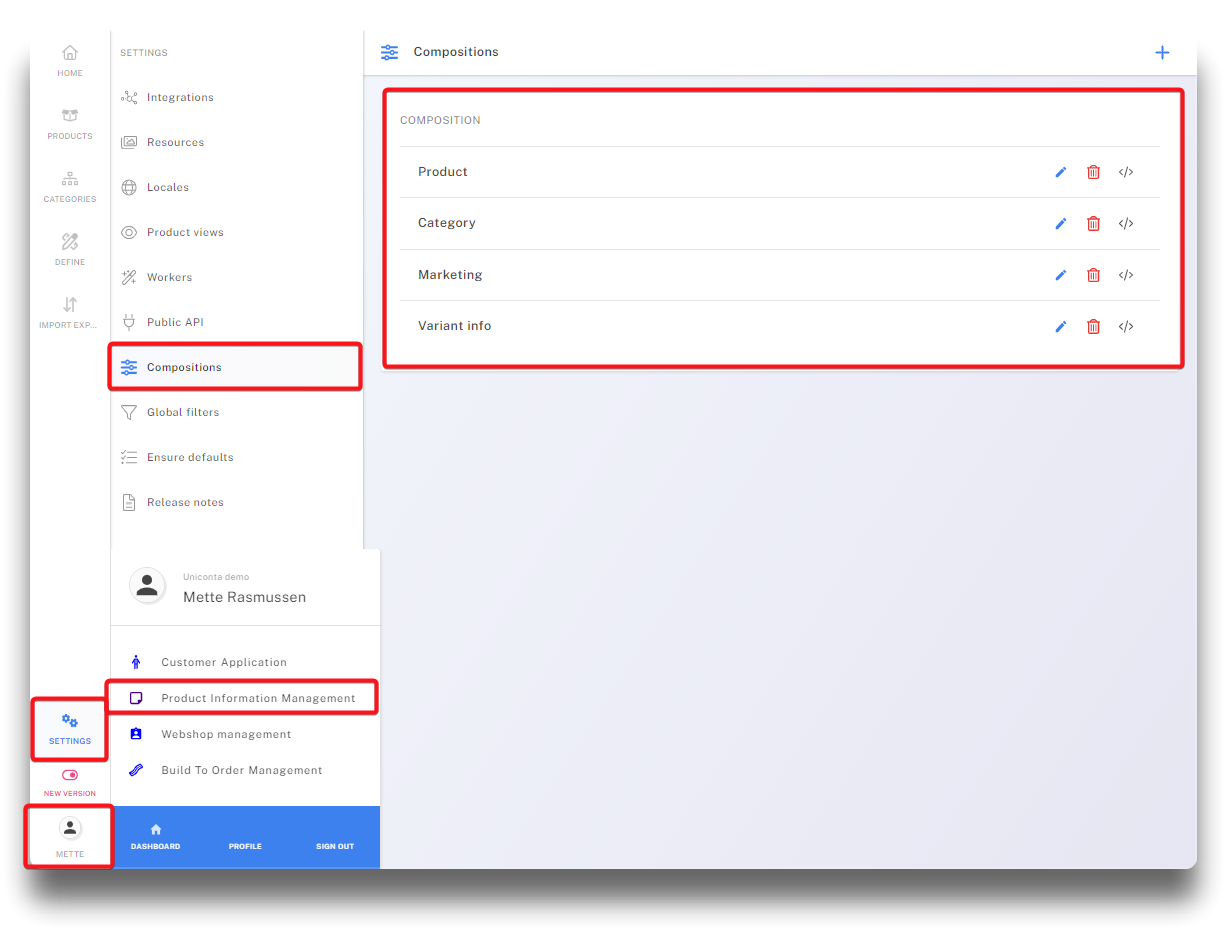Click Dashboard in the blue footer
The height and width of the screenshot is (931, 1227).
coord(155,838)
